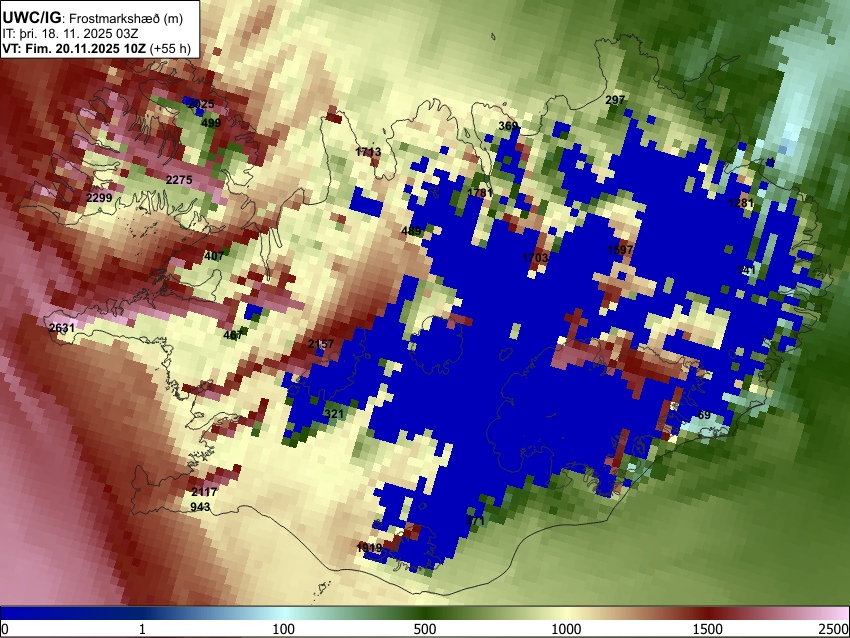The height and width of the screenshot is (638, 850).
Task: Click the dark green mid color scale
Action: [x=425, y=613]
